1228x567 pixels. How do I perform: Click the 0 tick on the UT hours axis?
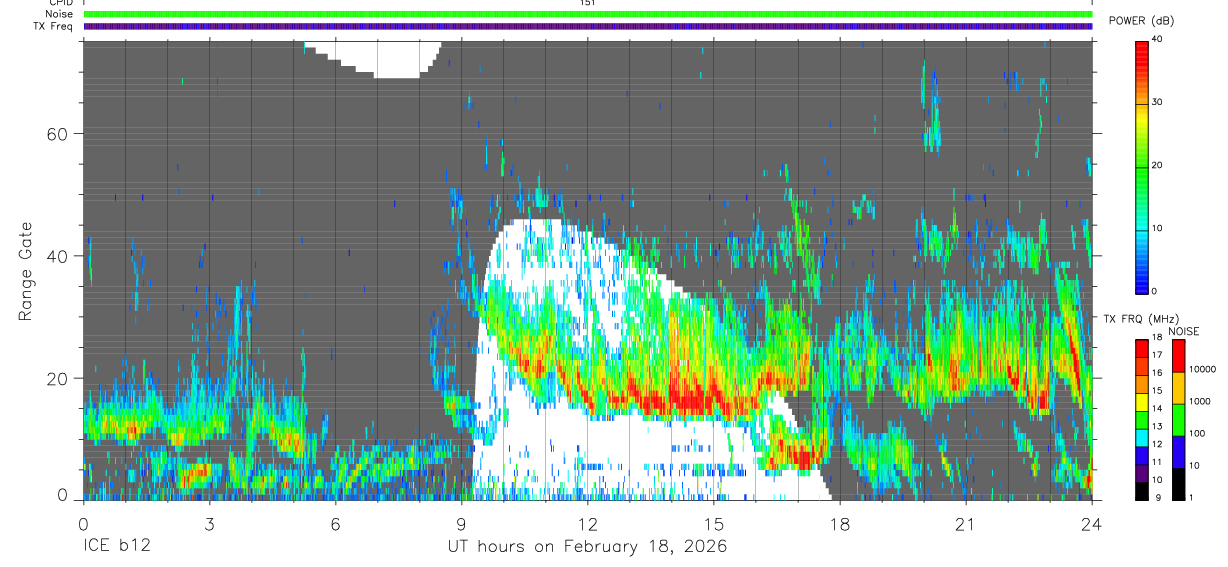(x=83, y=524)
